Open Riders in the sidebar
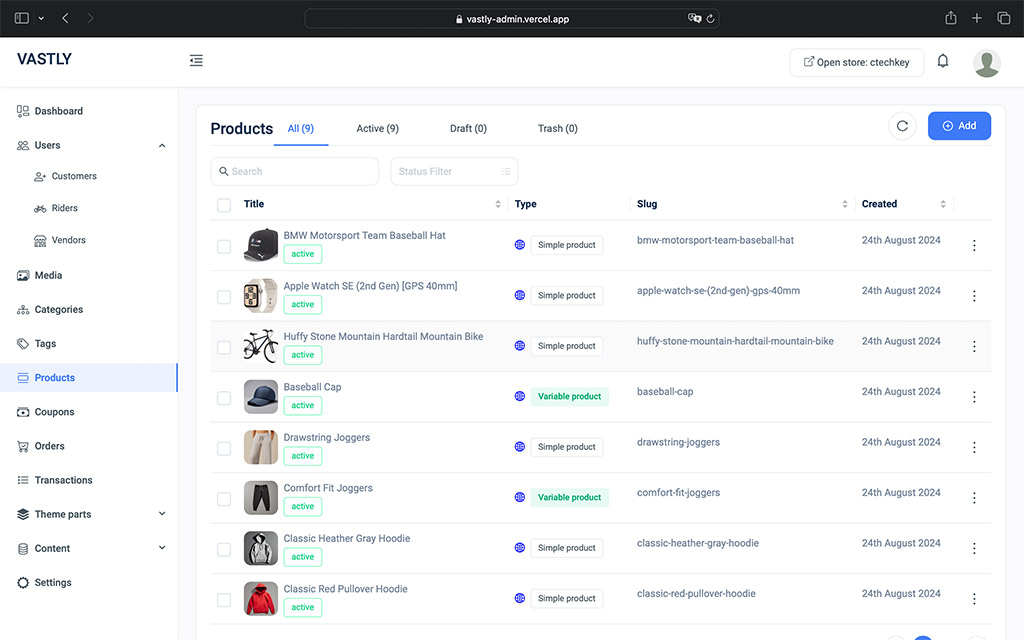1024x640 pixels. pyautogui.click(x=64, y=208)
